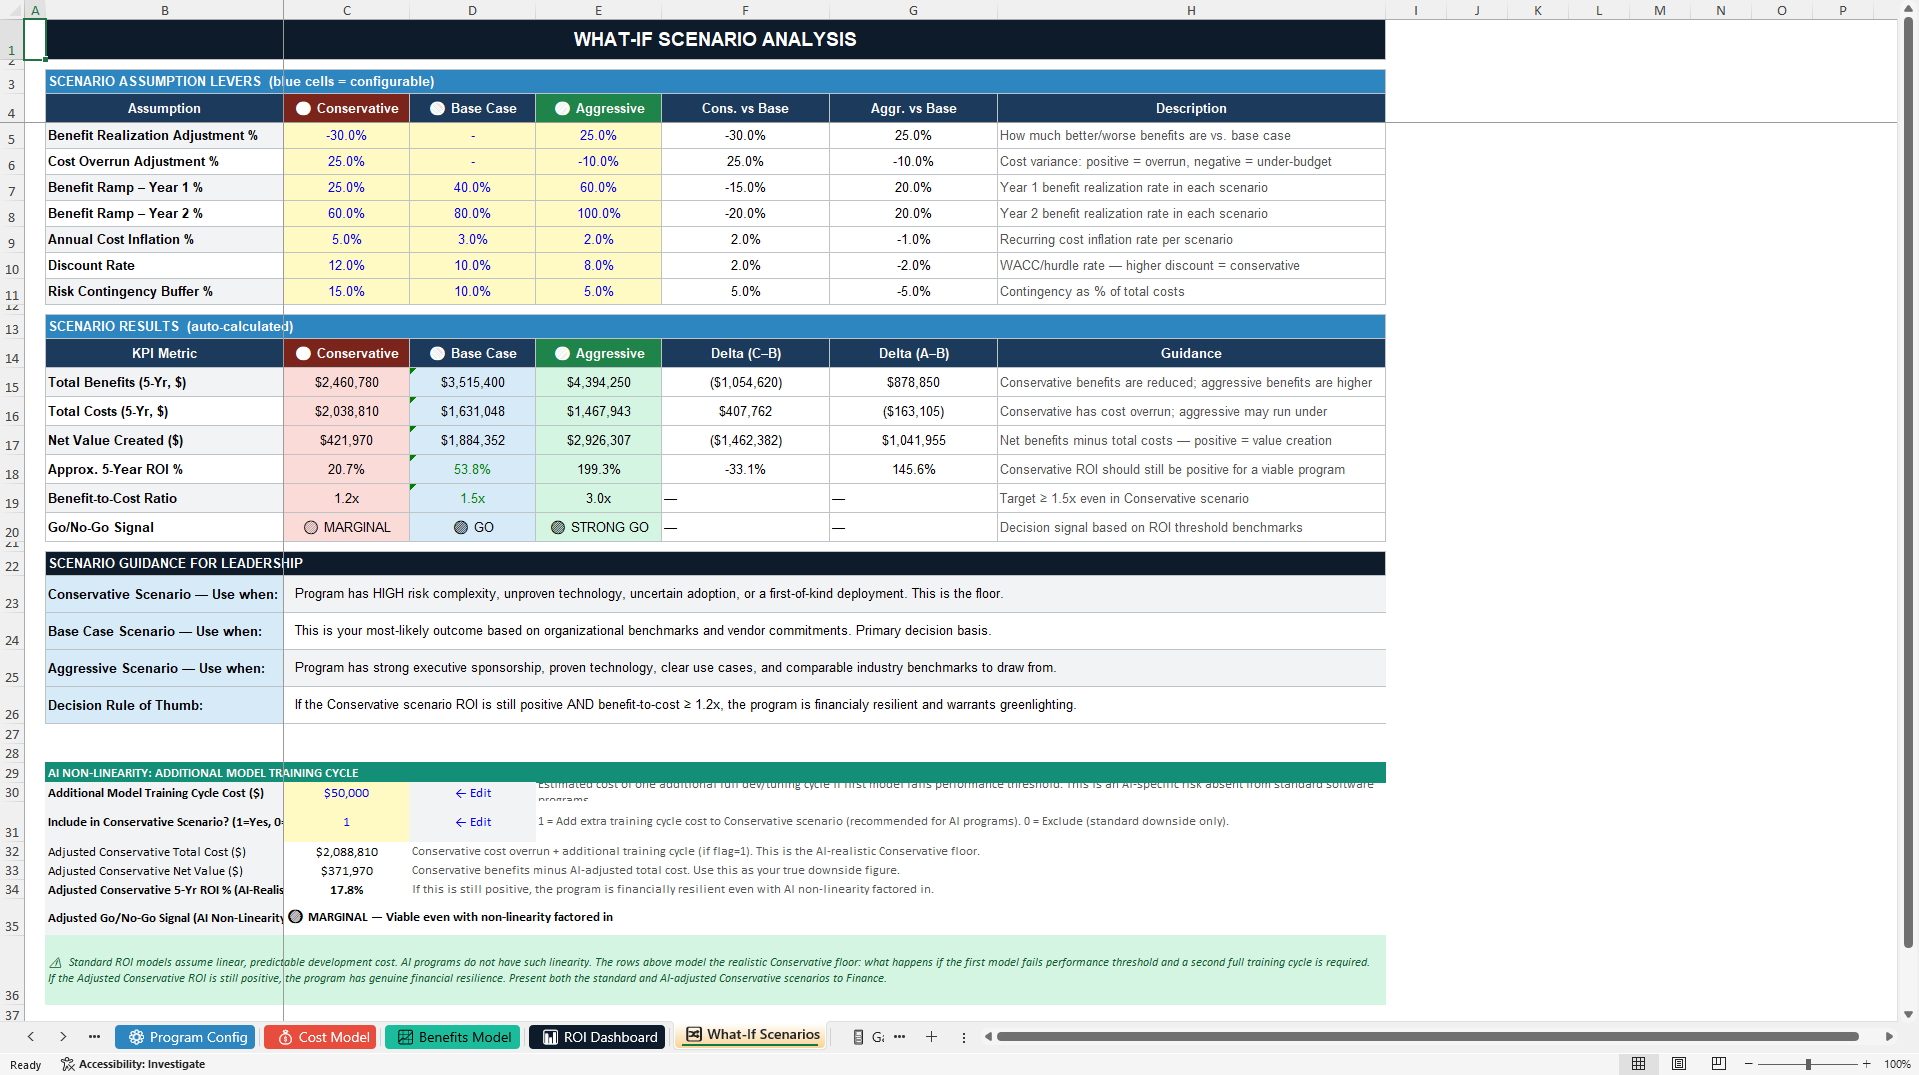Select the Include in Conservative flag cell 1
Image resolution: width=1919 pixels, height=1075 pixels.
[x=347, y=822]
